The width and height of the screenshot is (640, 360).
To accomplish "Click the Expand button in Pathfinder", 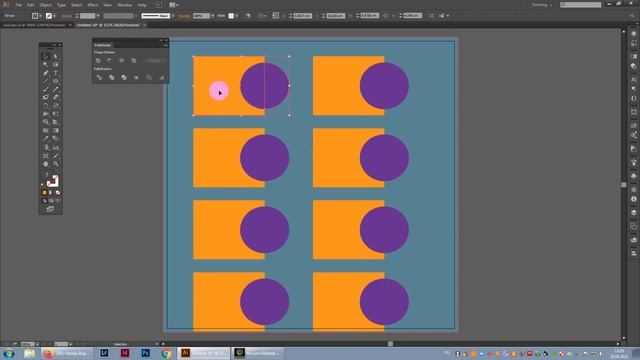I will 154,60.
